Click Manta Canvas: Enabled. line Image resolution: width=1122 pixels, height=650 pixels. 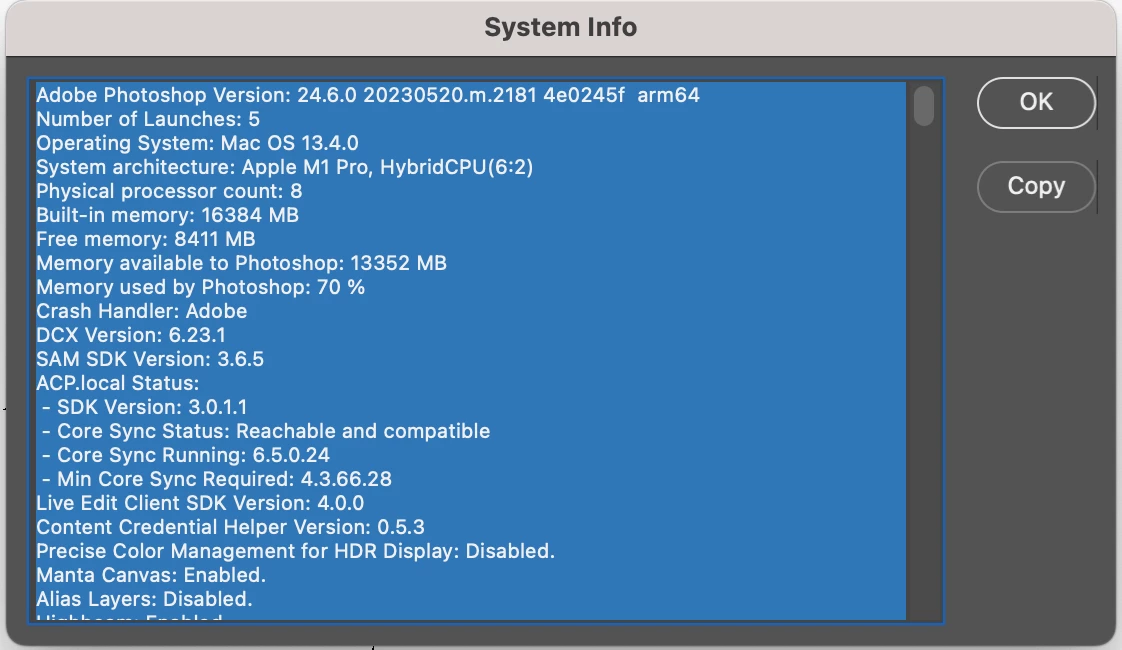point(151,575)
